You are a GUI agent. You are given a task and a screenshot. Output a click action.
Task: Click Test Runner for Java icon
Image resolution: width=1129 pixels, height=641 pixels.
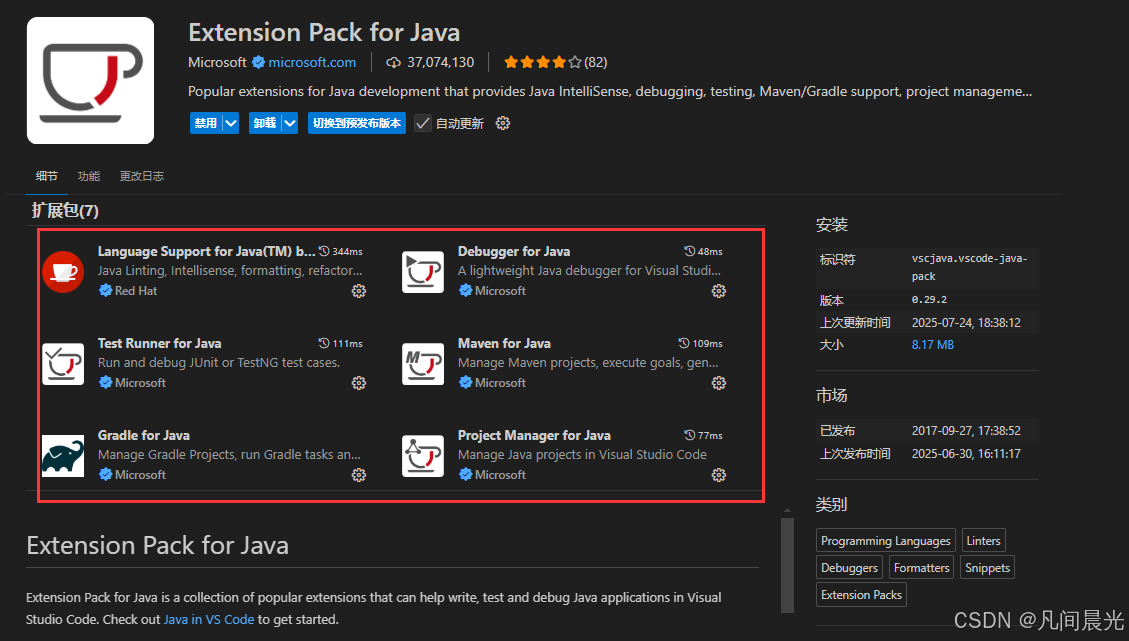point(63,364)
